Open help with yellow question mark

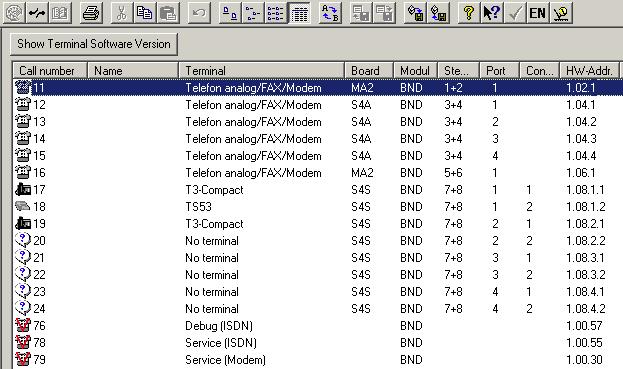click(468, 13)
